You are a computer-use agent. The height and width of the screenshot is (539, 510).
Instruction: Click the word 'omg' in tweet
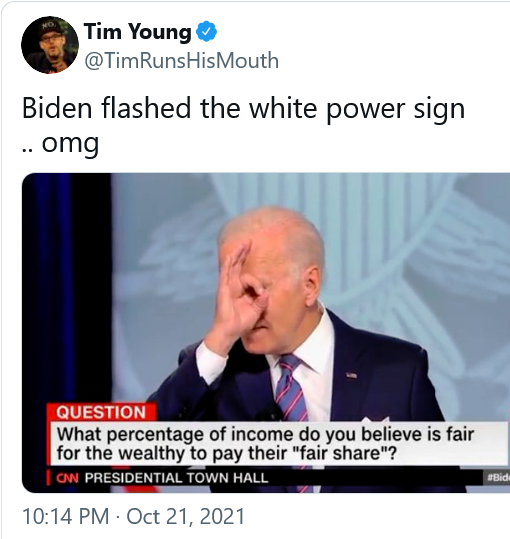coord(70,144)
